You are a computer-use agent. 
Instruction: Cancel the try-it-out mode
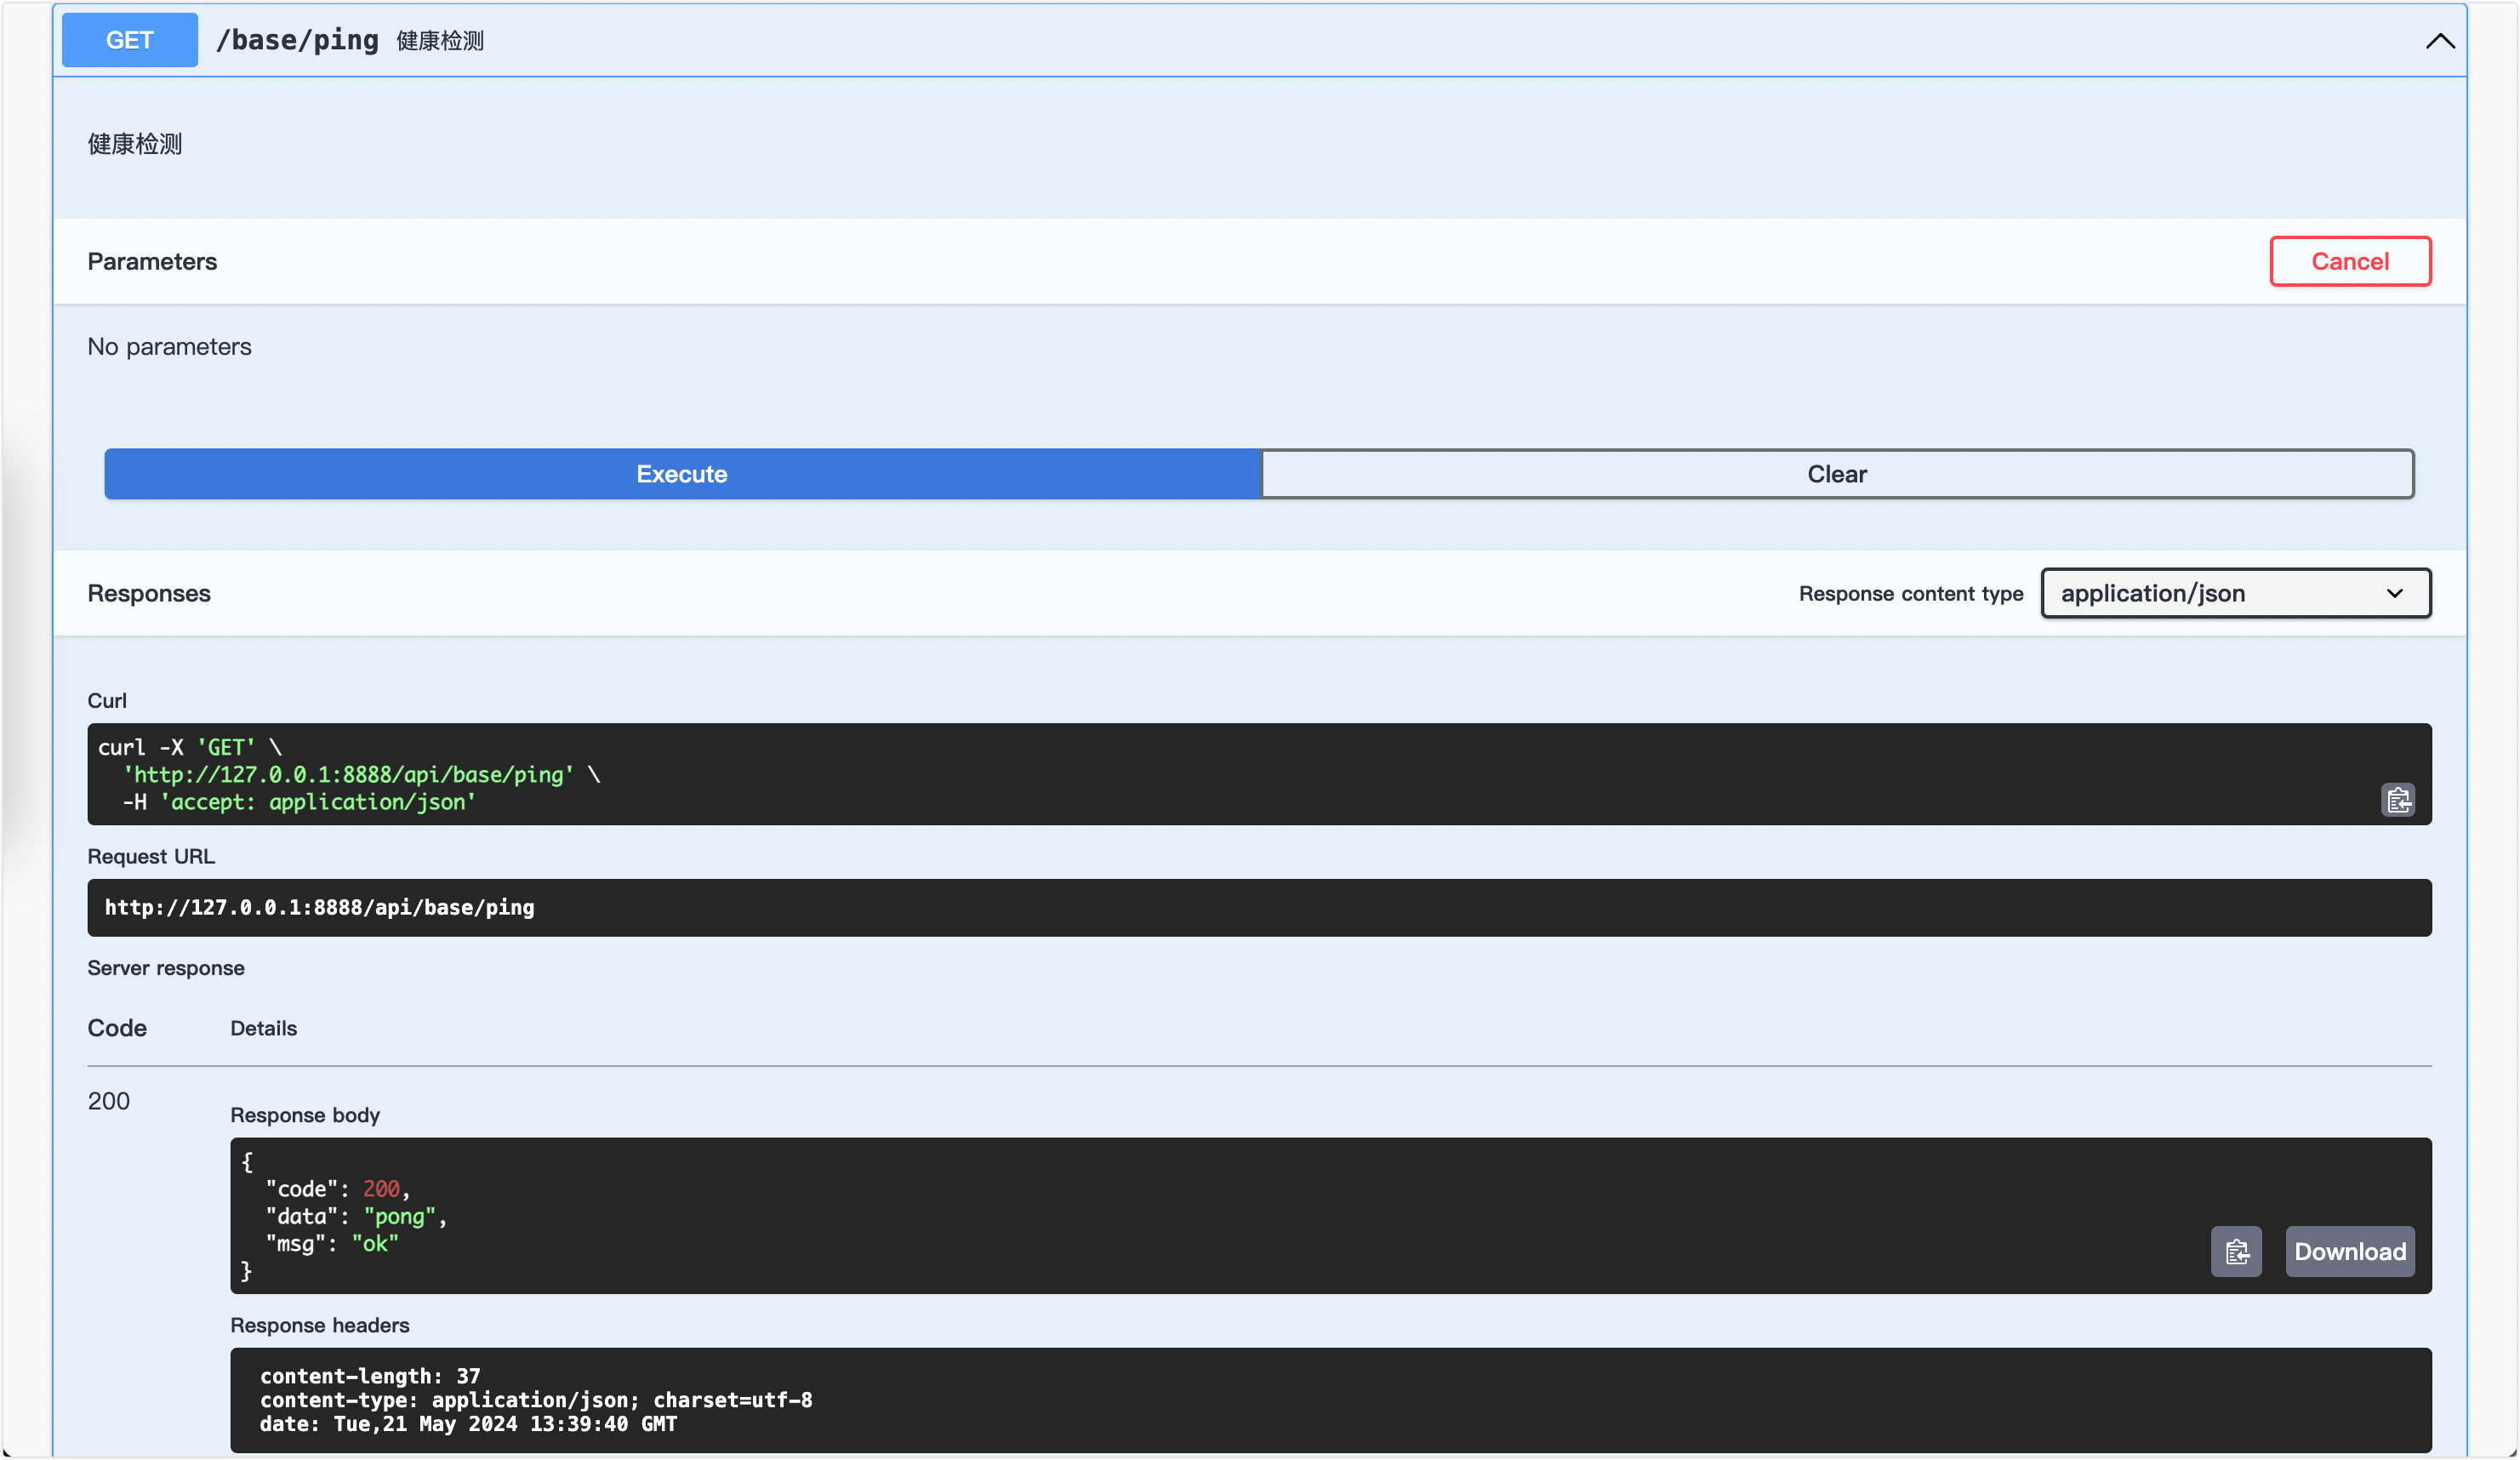click(2350, 261)
